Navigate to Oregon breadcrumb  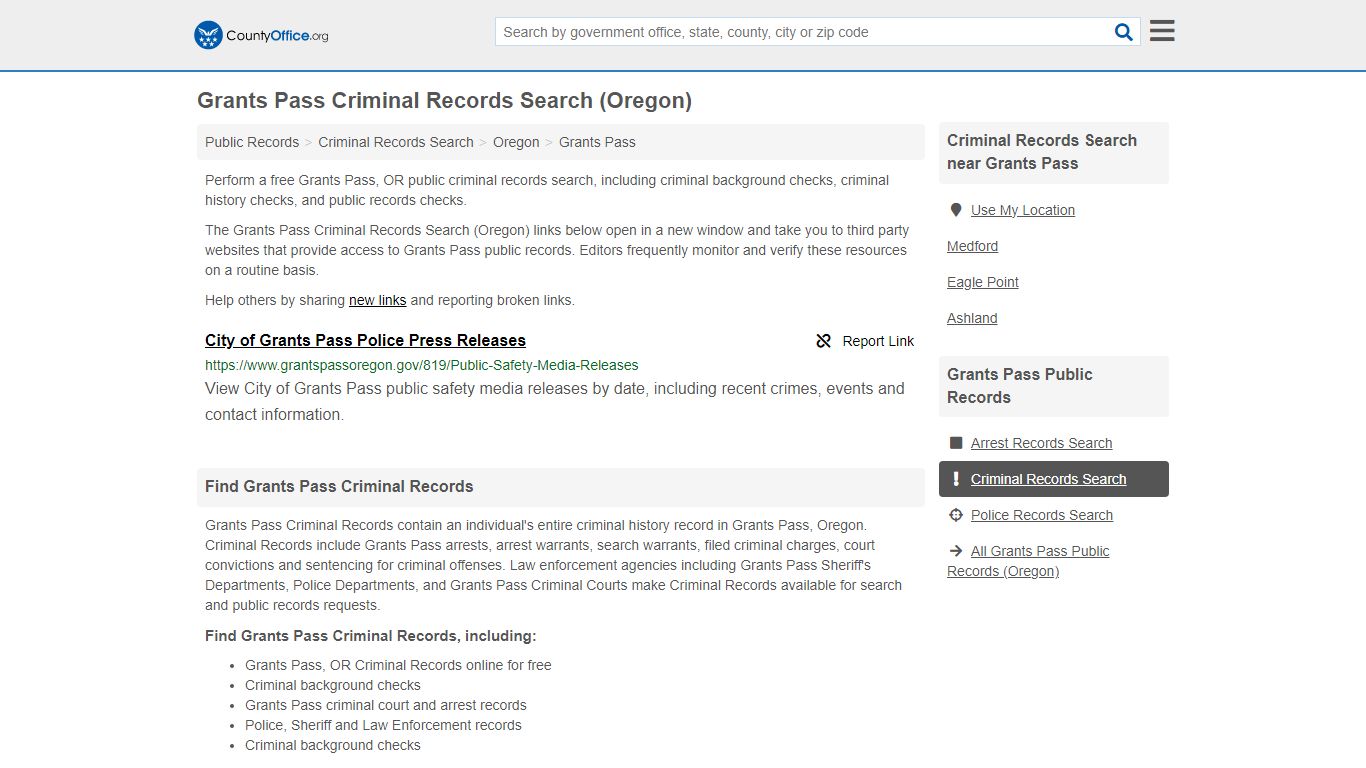click(516, 142)
